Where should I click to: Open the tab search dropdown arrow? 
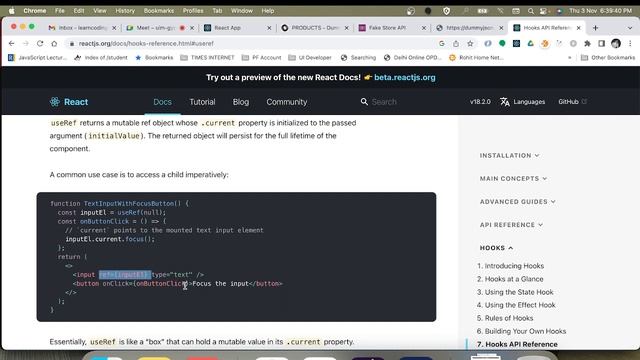point(630,28)
